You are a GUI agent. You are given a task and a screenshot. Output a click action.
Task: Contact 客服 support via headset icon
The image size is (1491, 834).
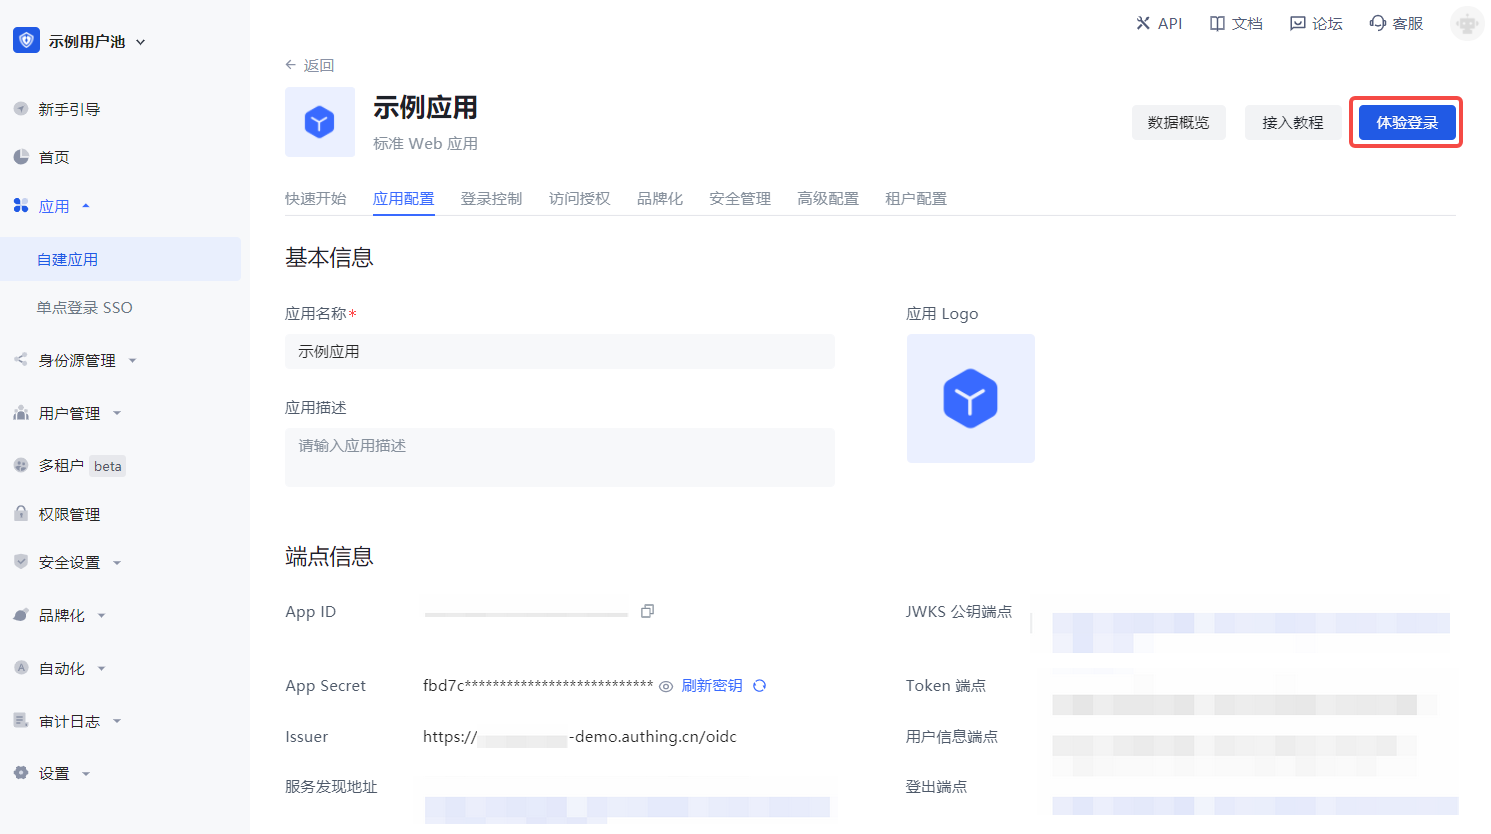tap(1378, 23)
